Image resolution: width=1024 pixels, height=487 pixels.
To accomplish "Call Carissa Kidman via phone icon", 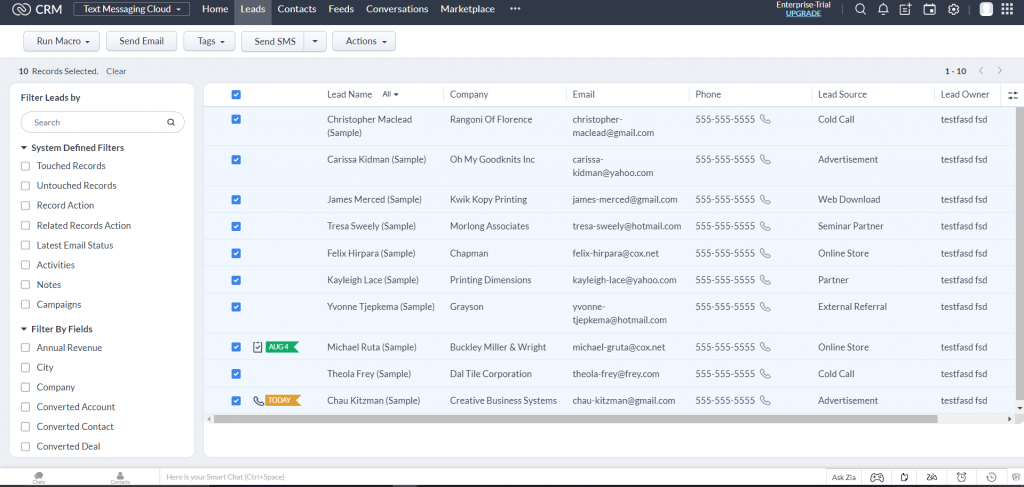I will pyautogui.click(x=765, y=159).
